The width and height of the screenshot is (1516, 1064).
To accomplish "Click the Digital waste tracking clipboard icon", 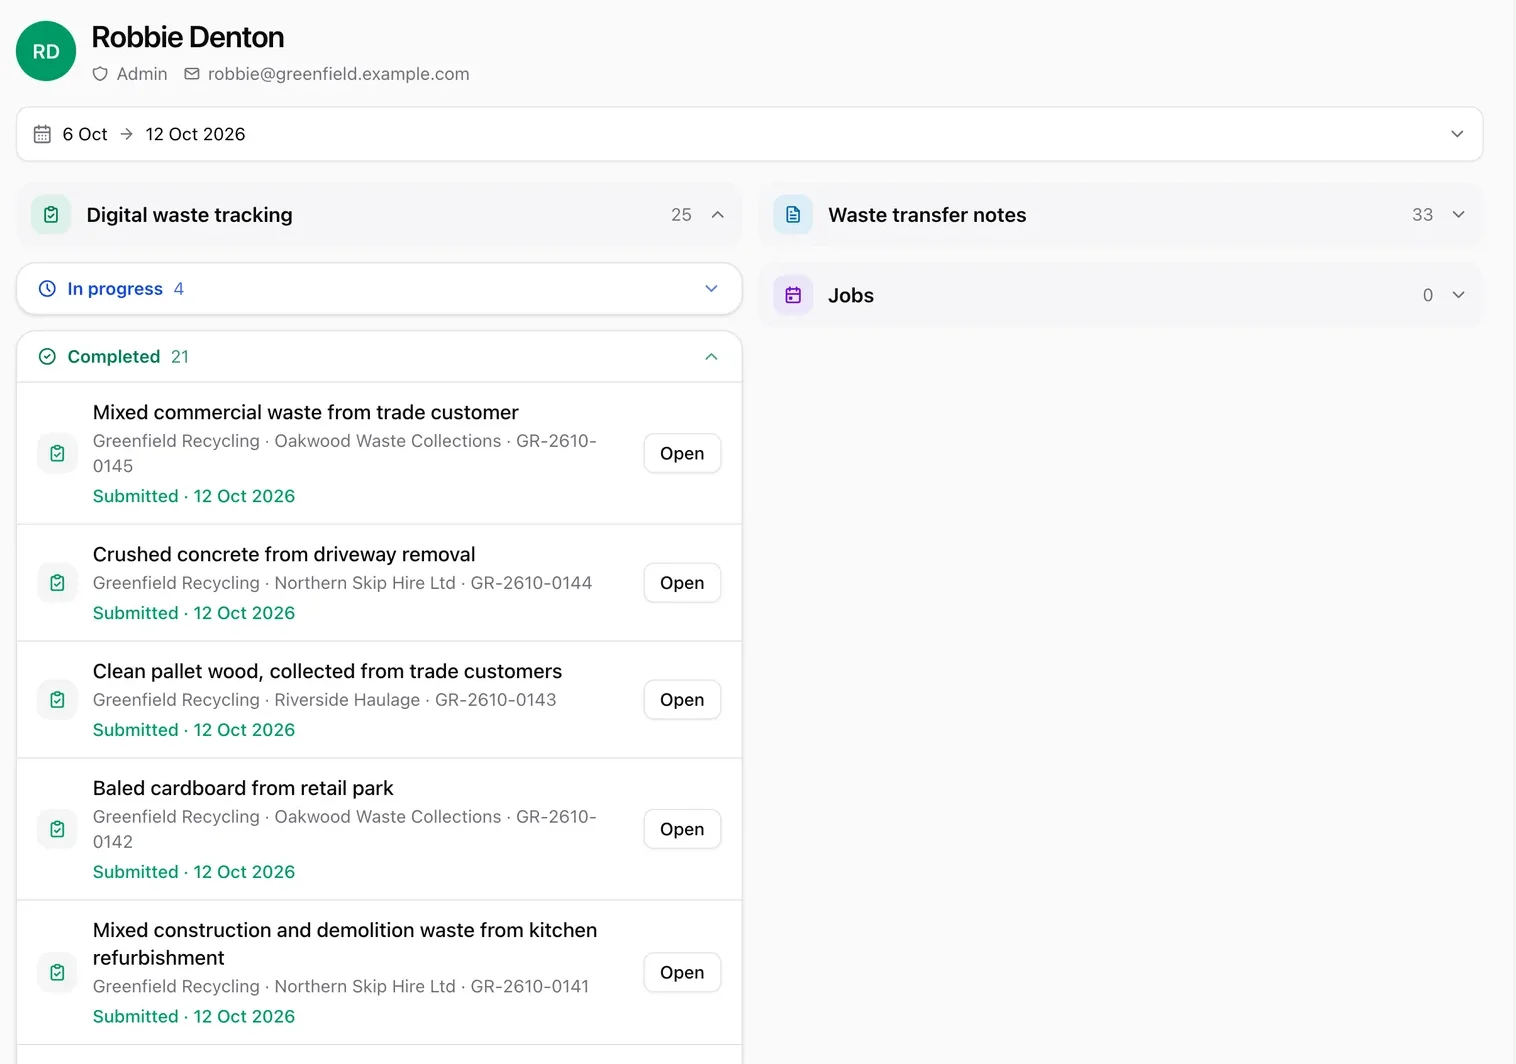I will click(x=51, y=215).
